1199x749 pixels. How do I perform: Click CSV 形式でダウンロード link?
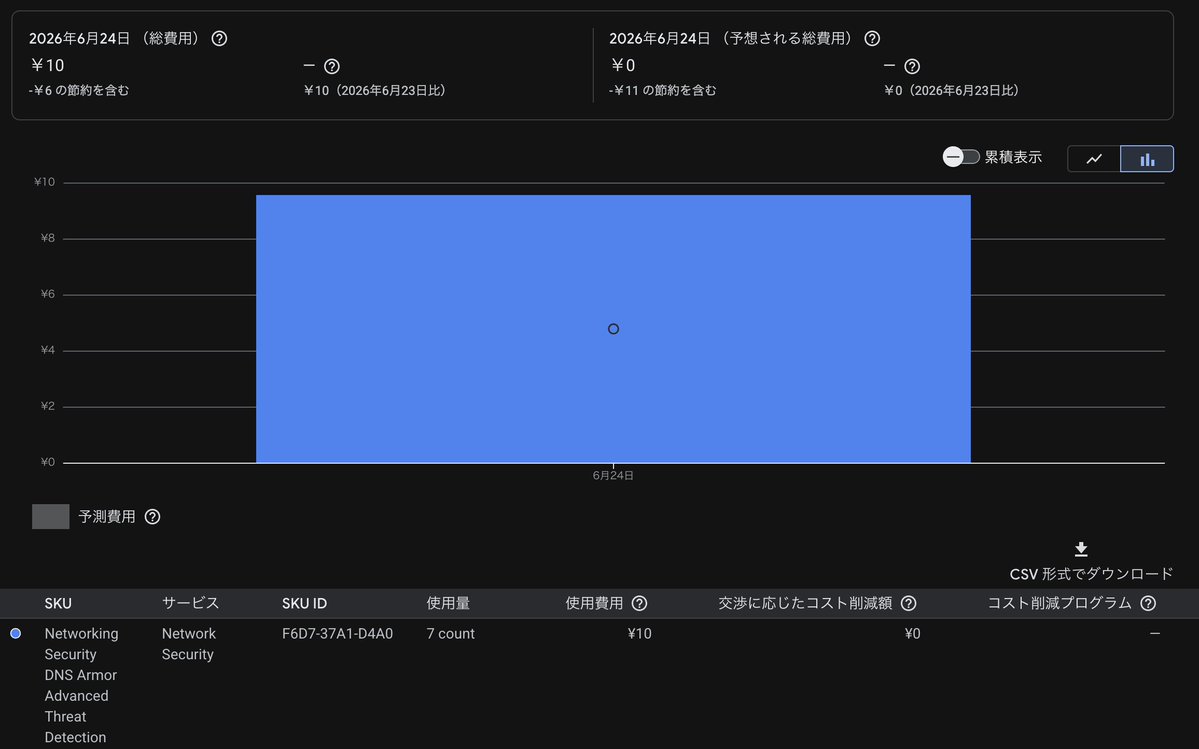[1091, 574]
